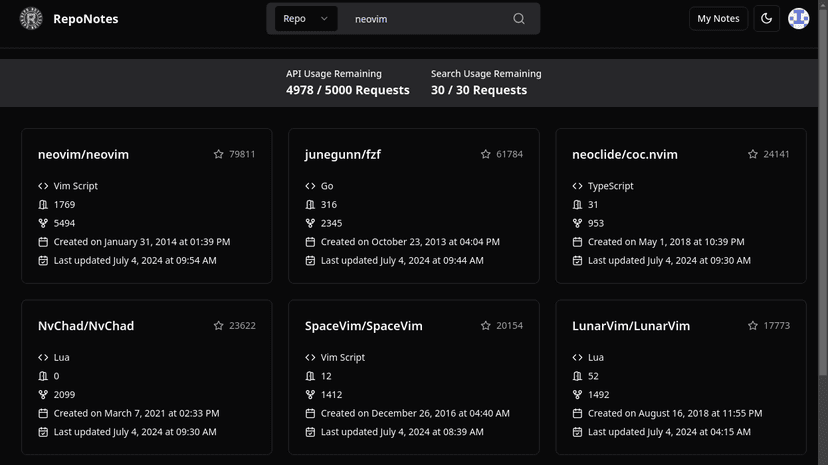Click the star icon on neovim/neovim
The height and width of the screenshot is (465, 828).
(x=219, y=154)
